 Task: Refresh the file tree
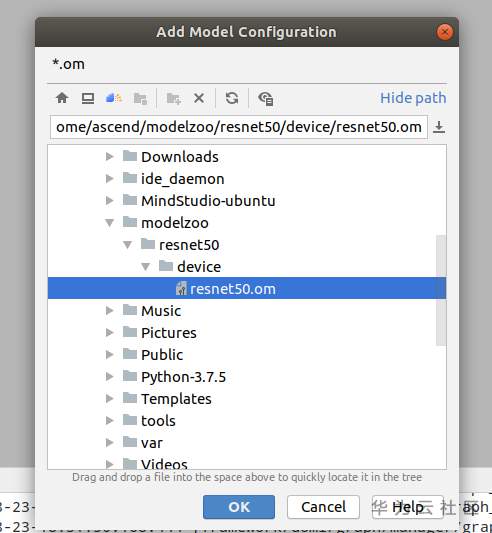point(232,98)
